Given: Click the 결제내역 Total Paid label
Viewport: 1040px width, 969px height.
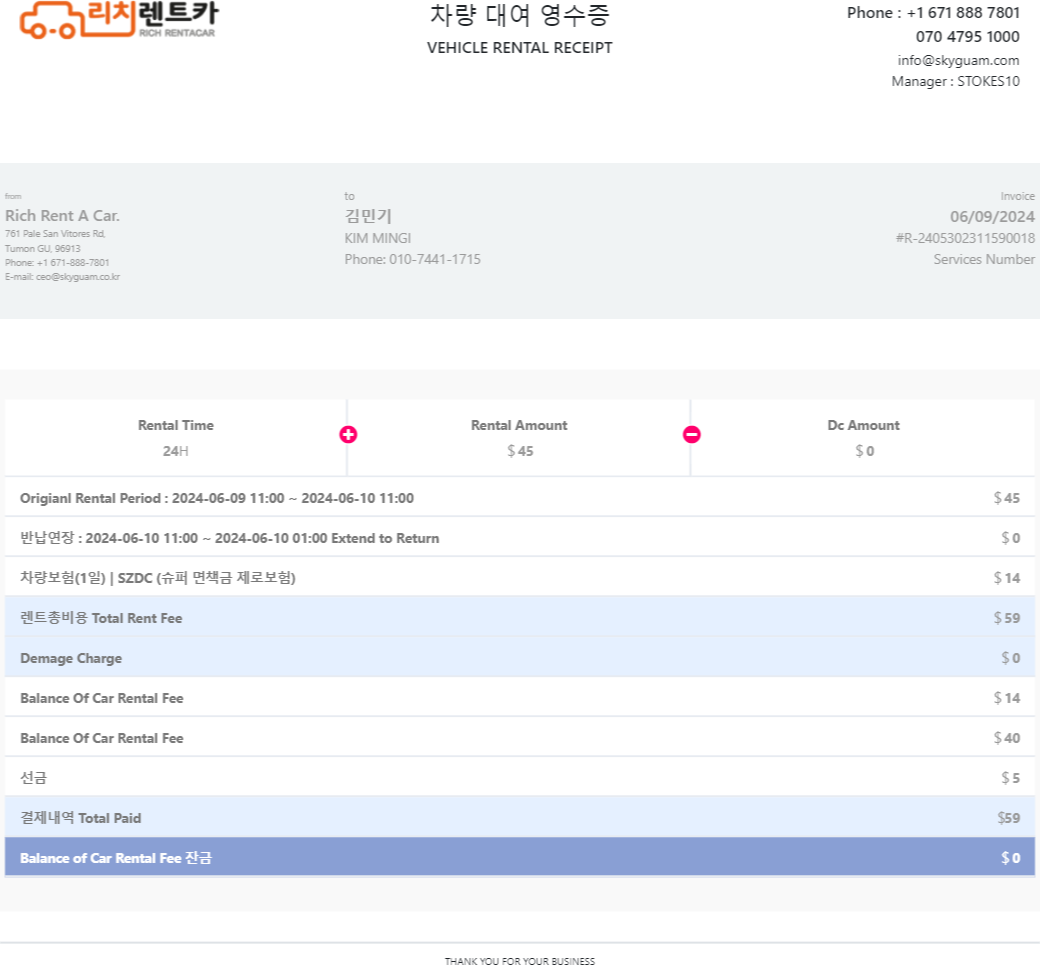Looking at the screenshot, I should click(x=80, y=818).
